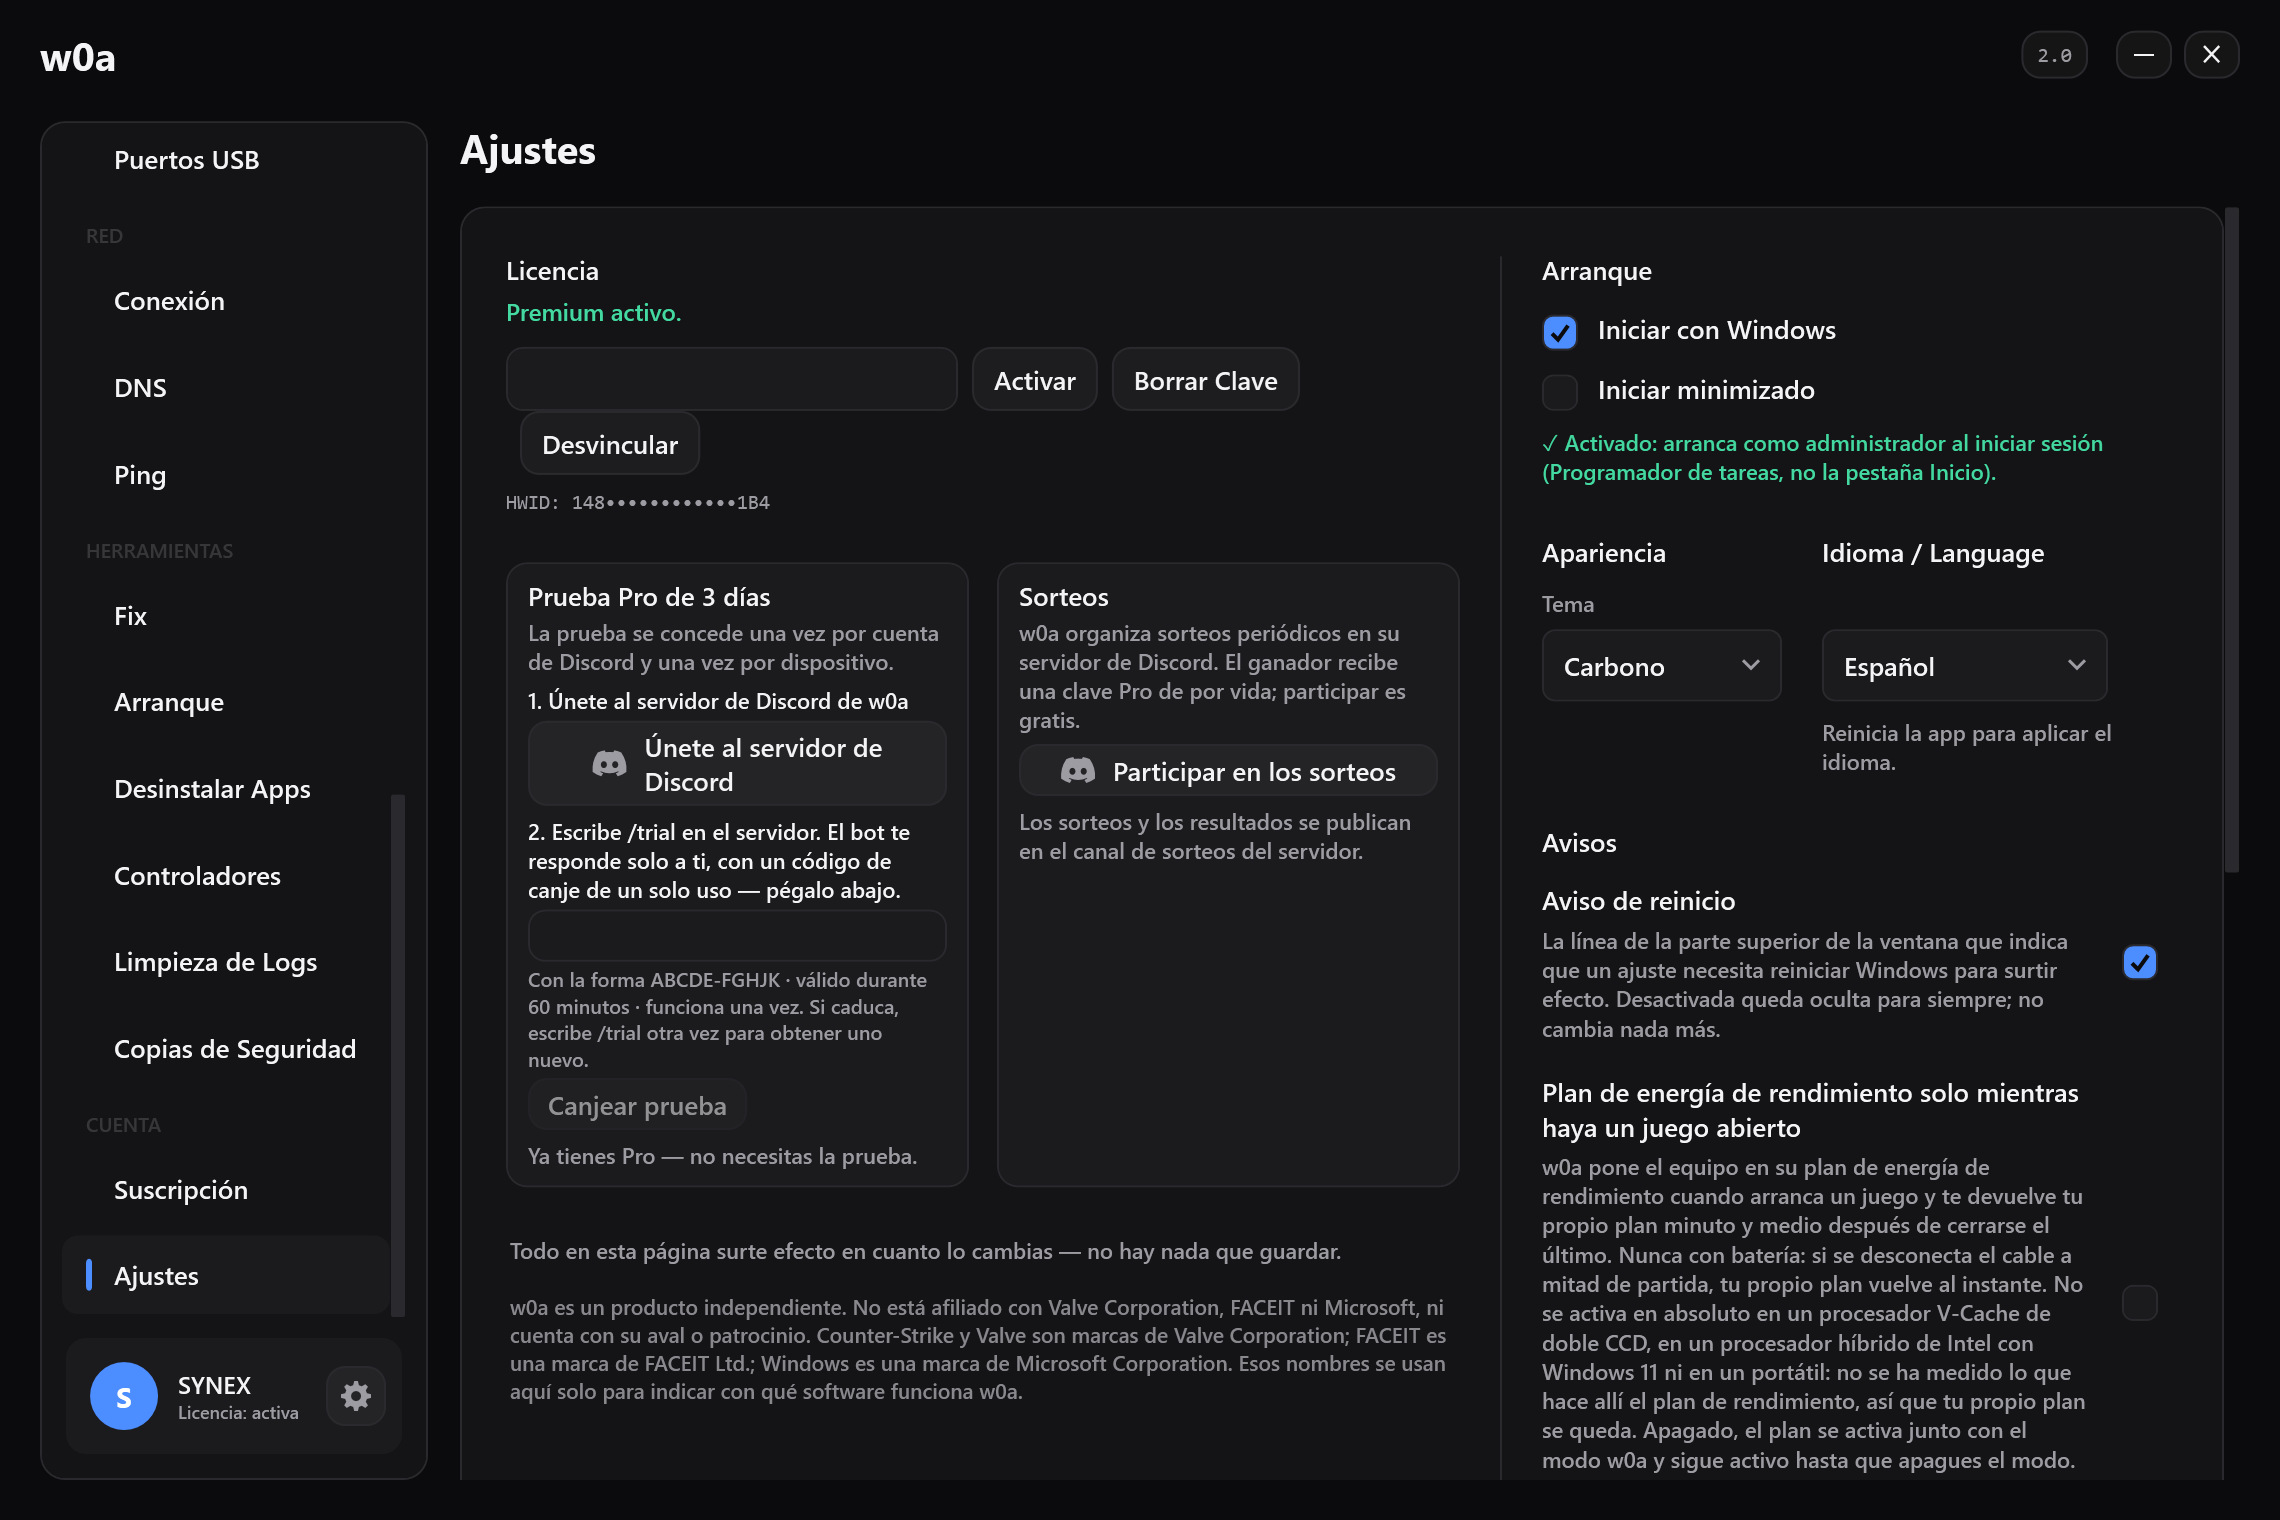Viewport: 2280px width, 1520px height.
Task: Click the license key input field
Action: point(731,380)
